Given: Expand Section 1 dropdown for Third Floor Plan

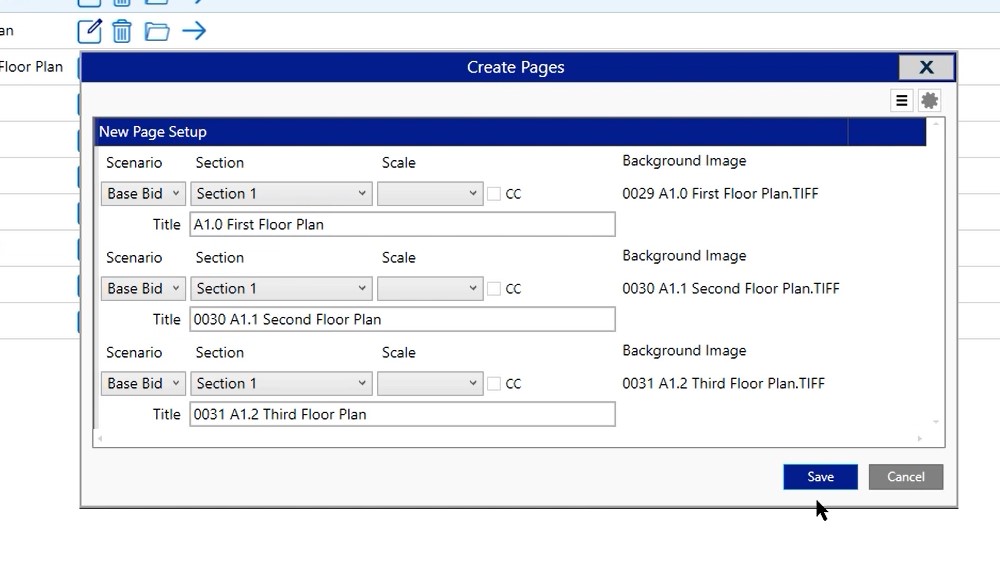Looking at the screenshot, I should click(282, 384).
